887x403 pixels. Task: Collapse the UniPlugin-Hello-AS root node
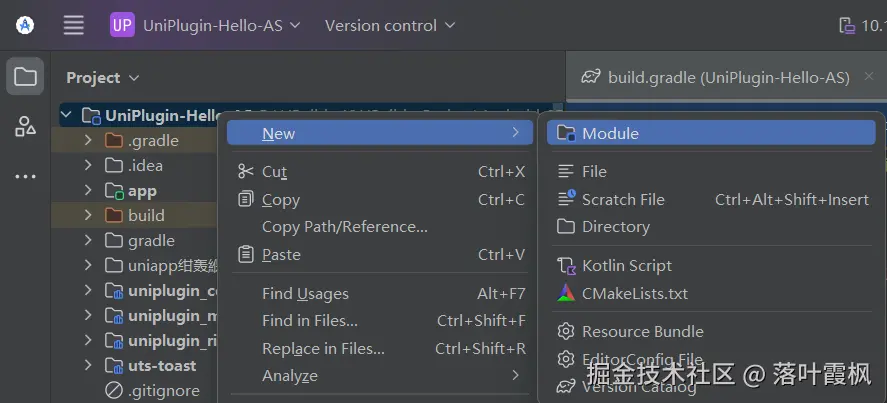click(66, 116)
